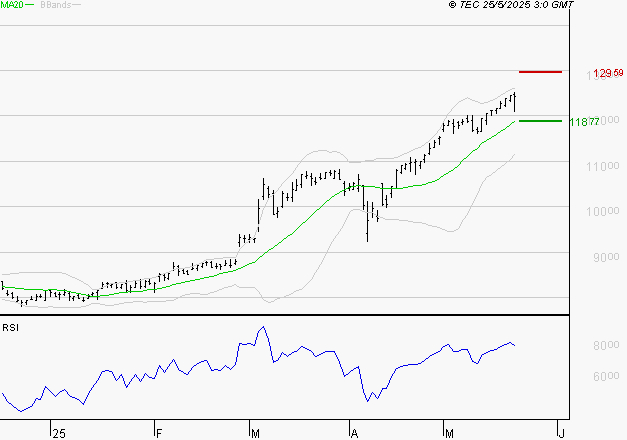Click the 60.00 RSI axis label
The width and height of the screenshot is (627, 440).
[606, 376]
